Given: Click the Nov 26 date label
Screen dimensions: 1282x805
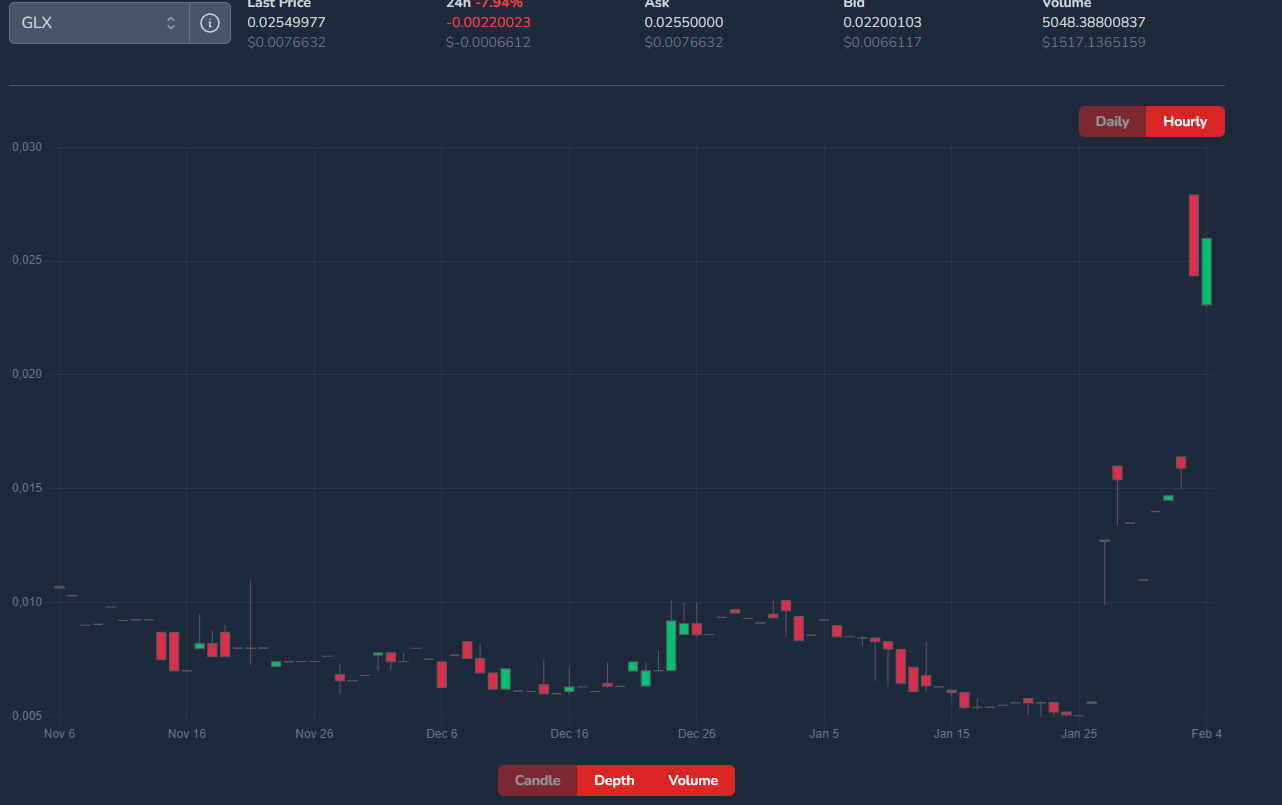Looking at the screenshot, I should [x=314, y=734].
